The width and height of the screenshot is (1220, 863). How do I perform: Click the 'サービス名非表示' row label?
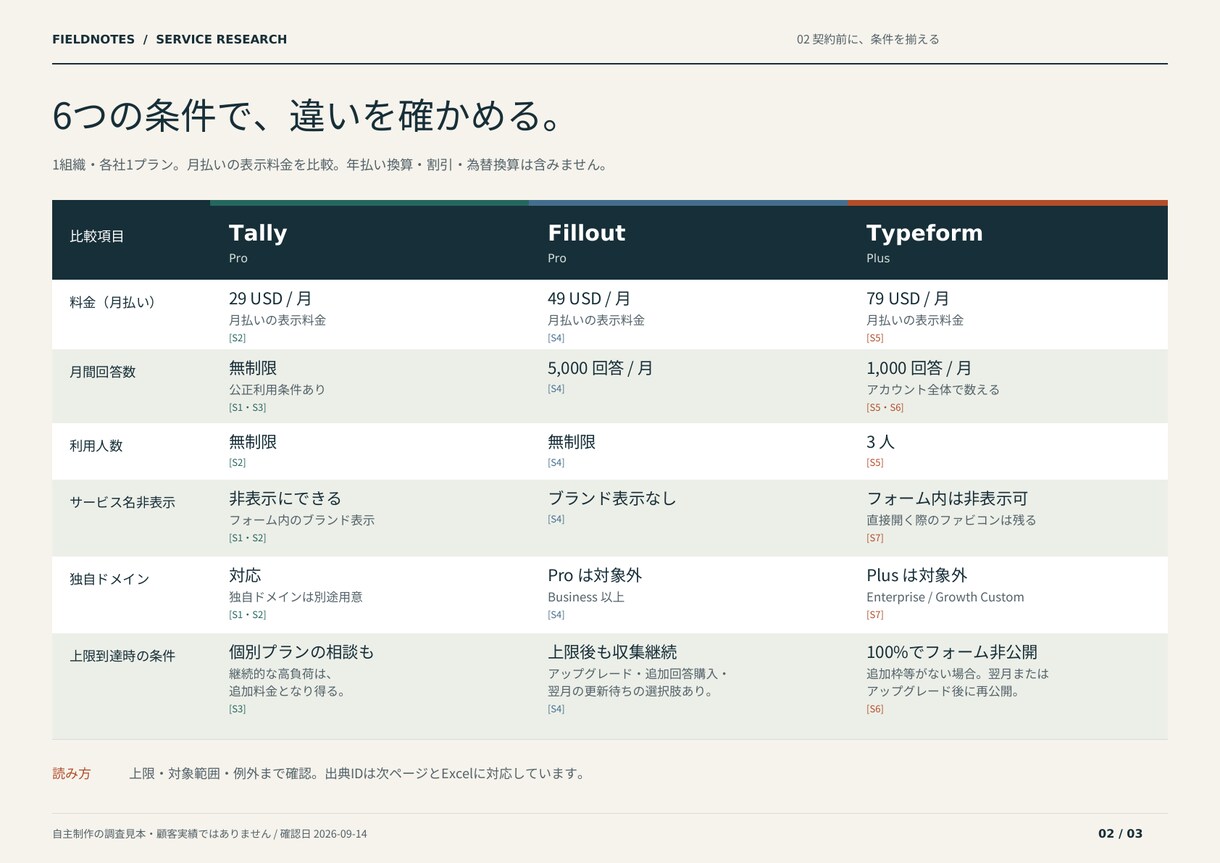[x=122, y=502]
